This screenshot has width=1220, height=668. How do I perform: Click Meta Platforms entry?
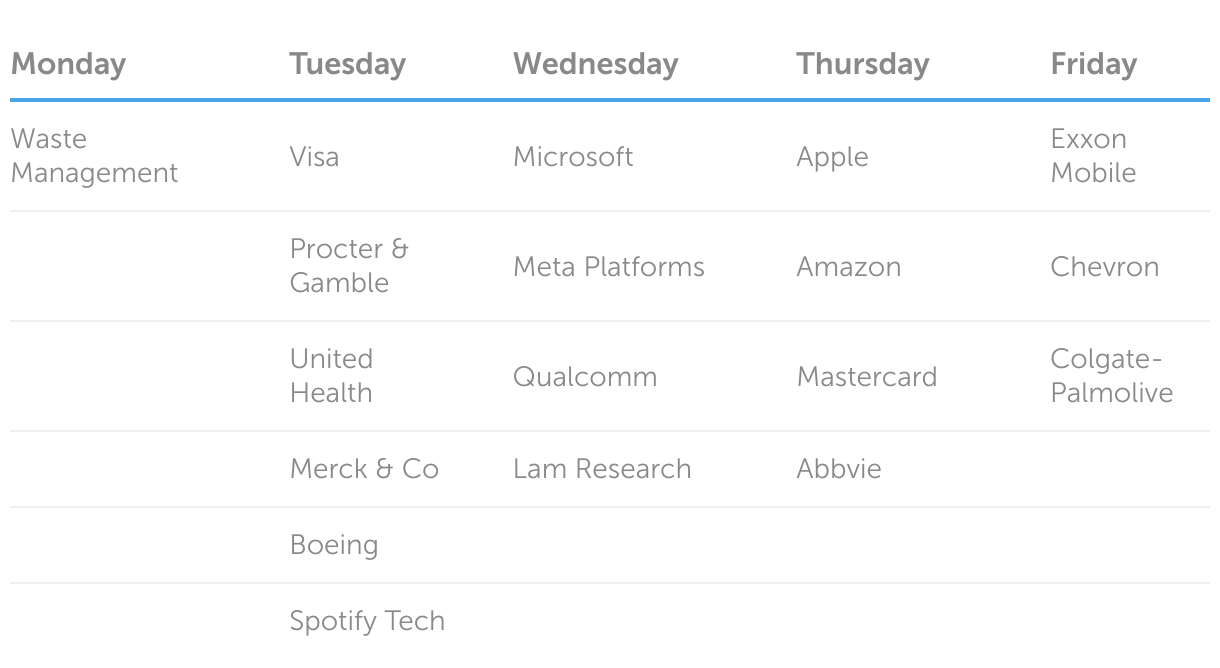click(x=608, y=267)
